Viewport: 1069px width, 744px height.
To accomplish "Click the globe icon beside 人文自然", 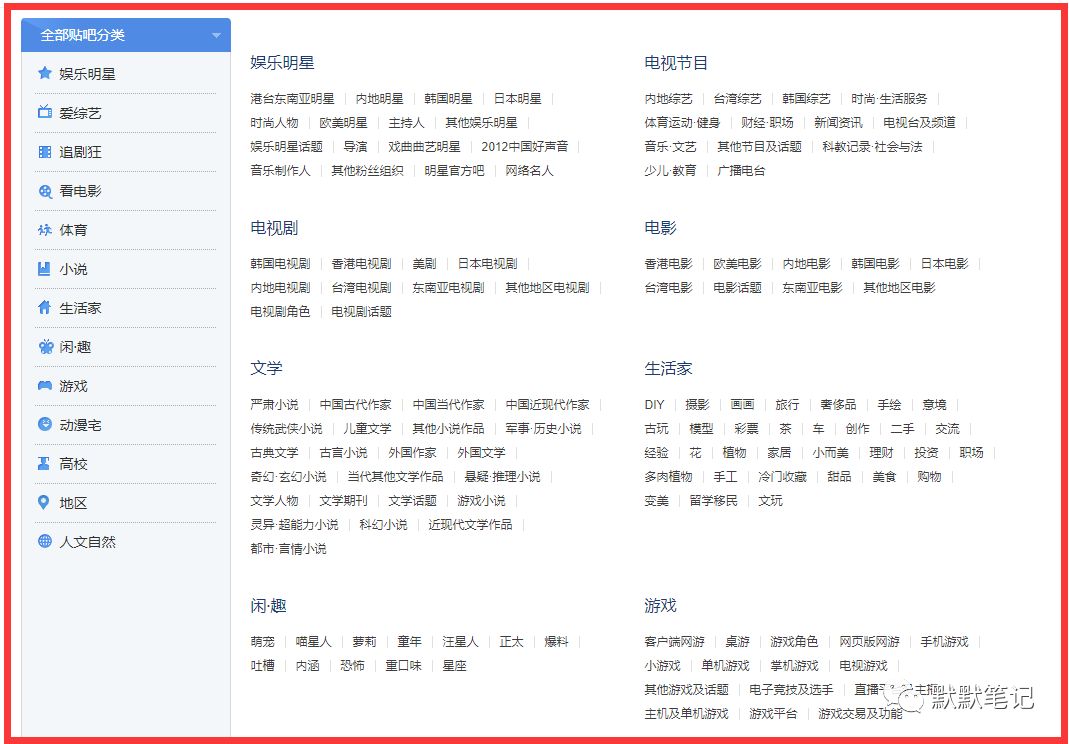I will click(45, 541).
